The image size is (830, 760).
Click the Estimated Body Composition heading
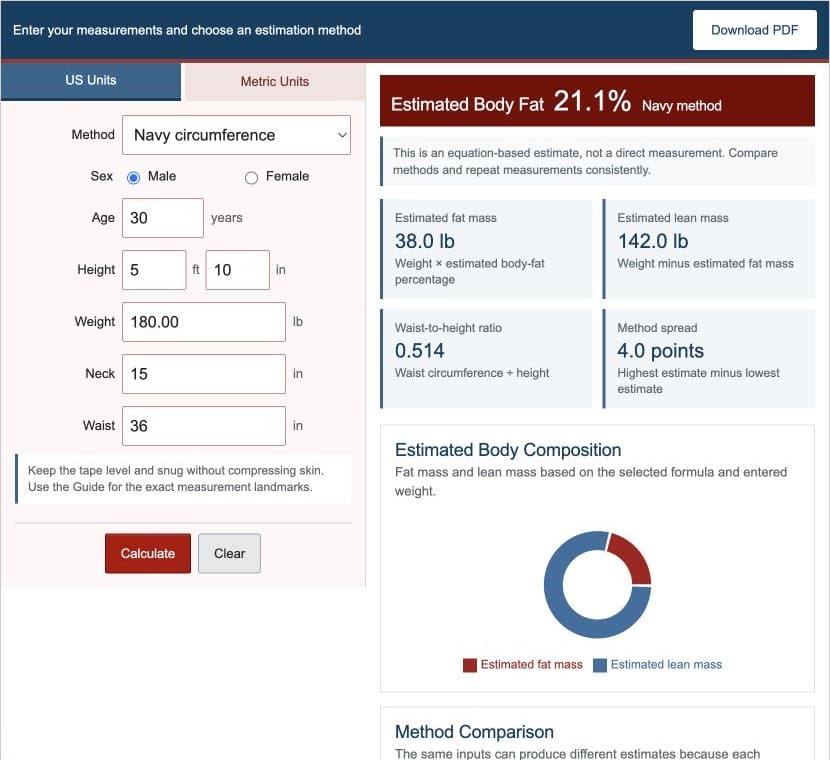point(508,450)
